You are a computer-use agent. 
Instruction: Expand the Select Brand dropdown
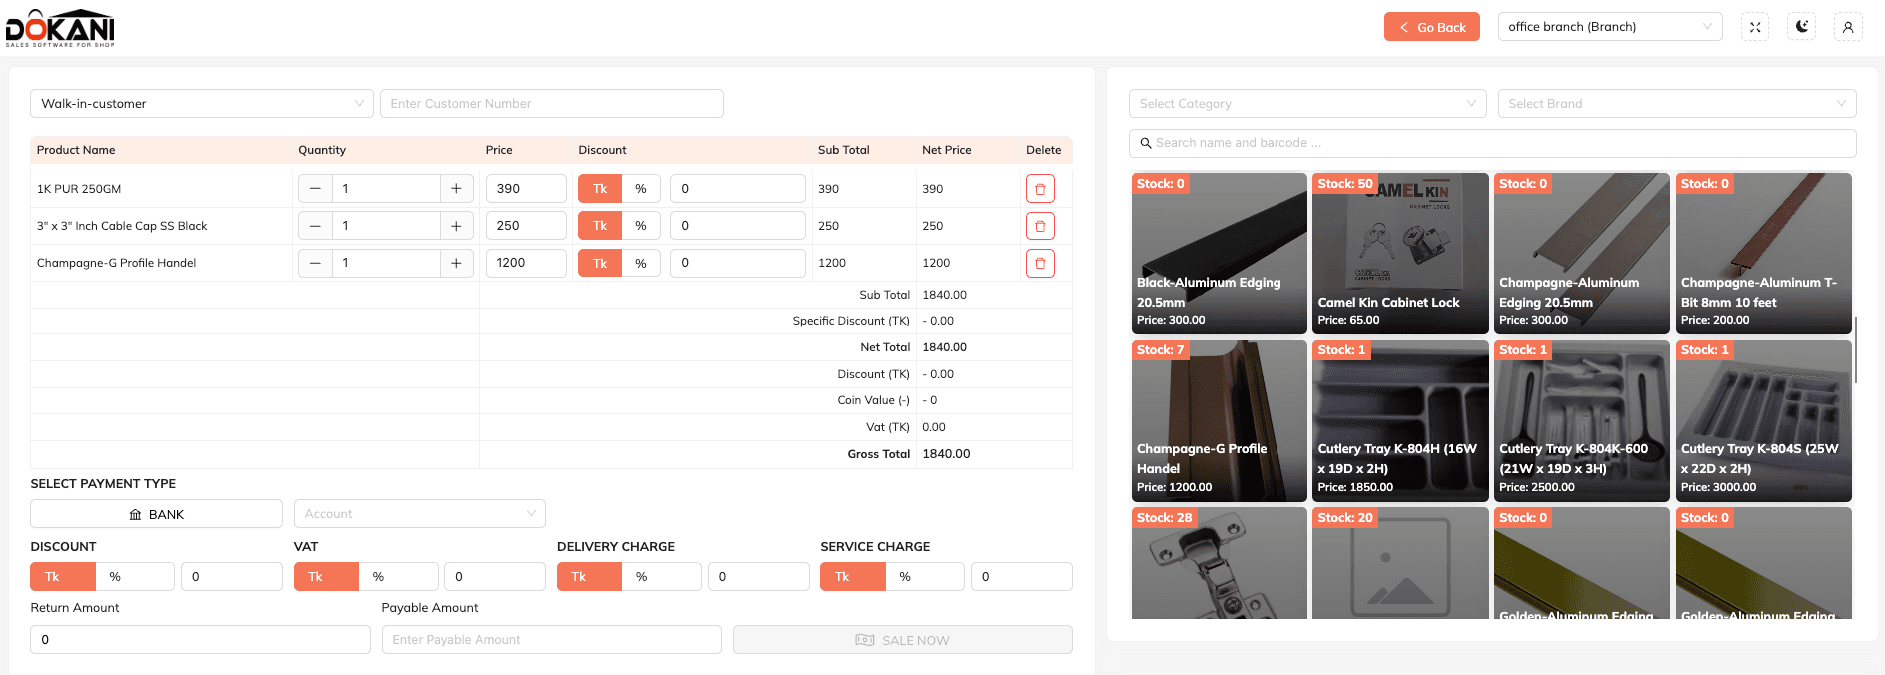[x=1677, y=104]
